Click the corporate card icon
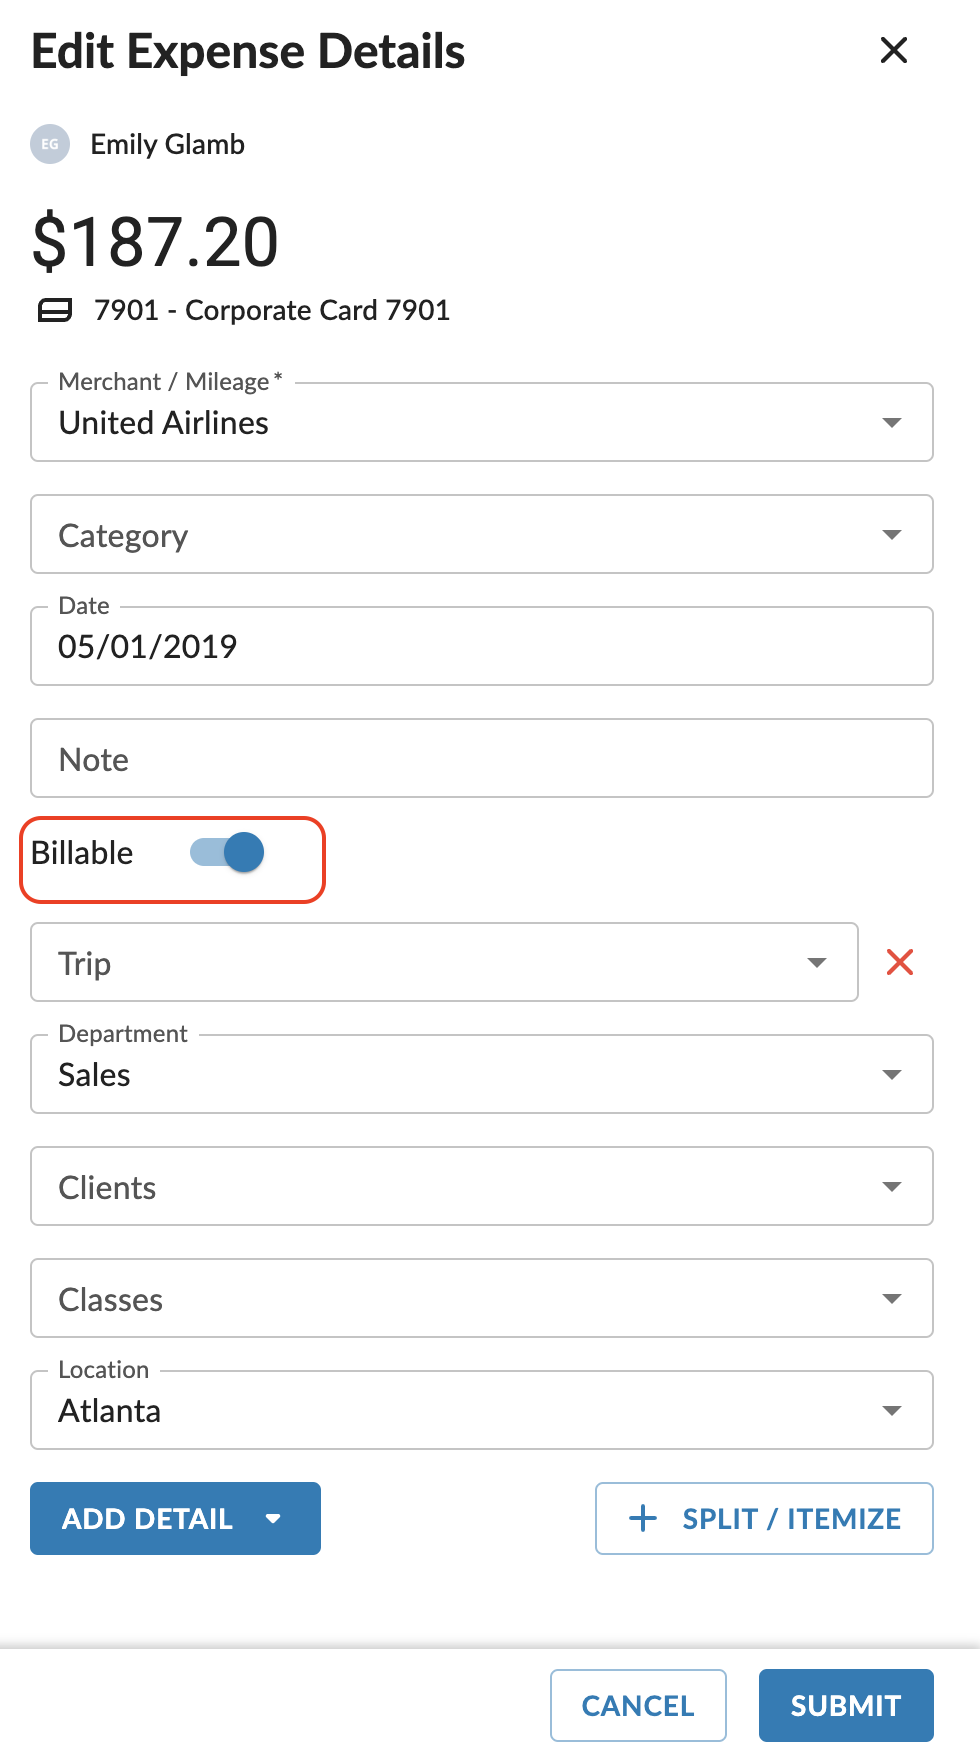Image resolution: width=980 pixels, height=1746 pixels. 55,311
